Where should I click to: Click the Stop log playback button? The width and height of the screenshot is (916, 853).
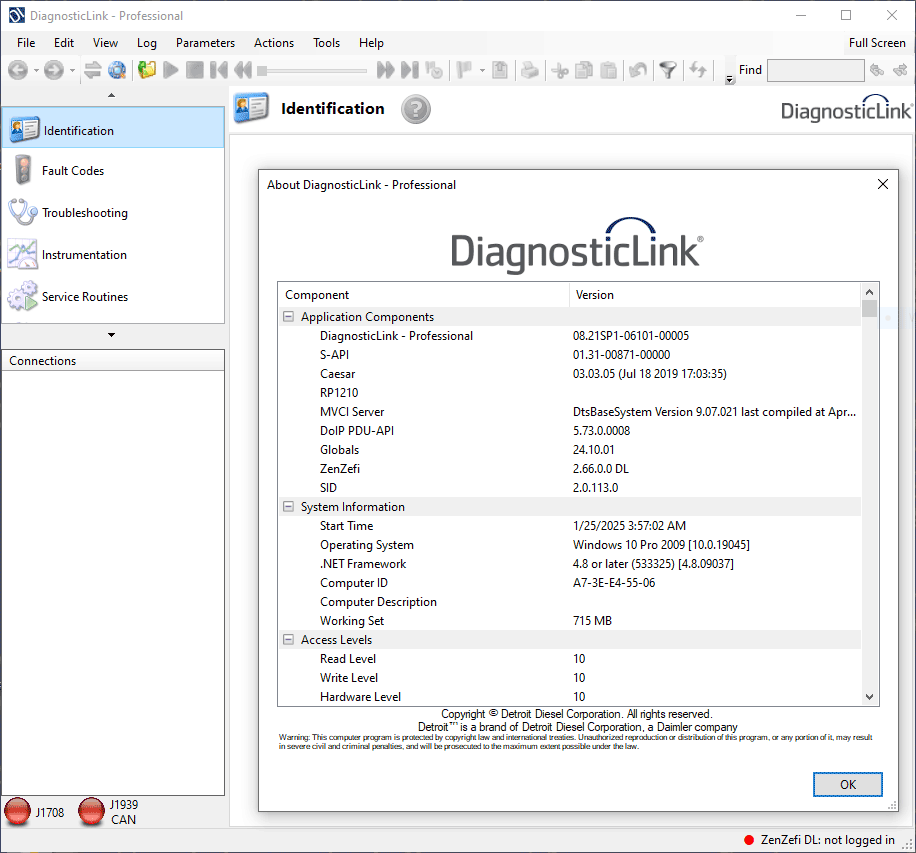[x=195, y=70]
